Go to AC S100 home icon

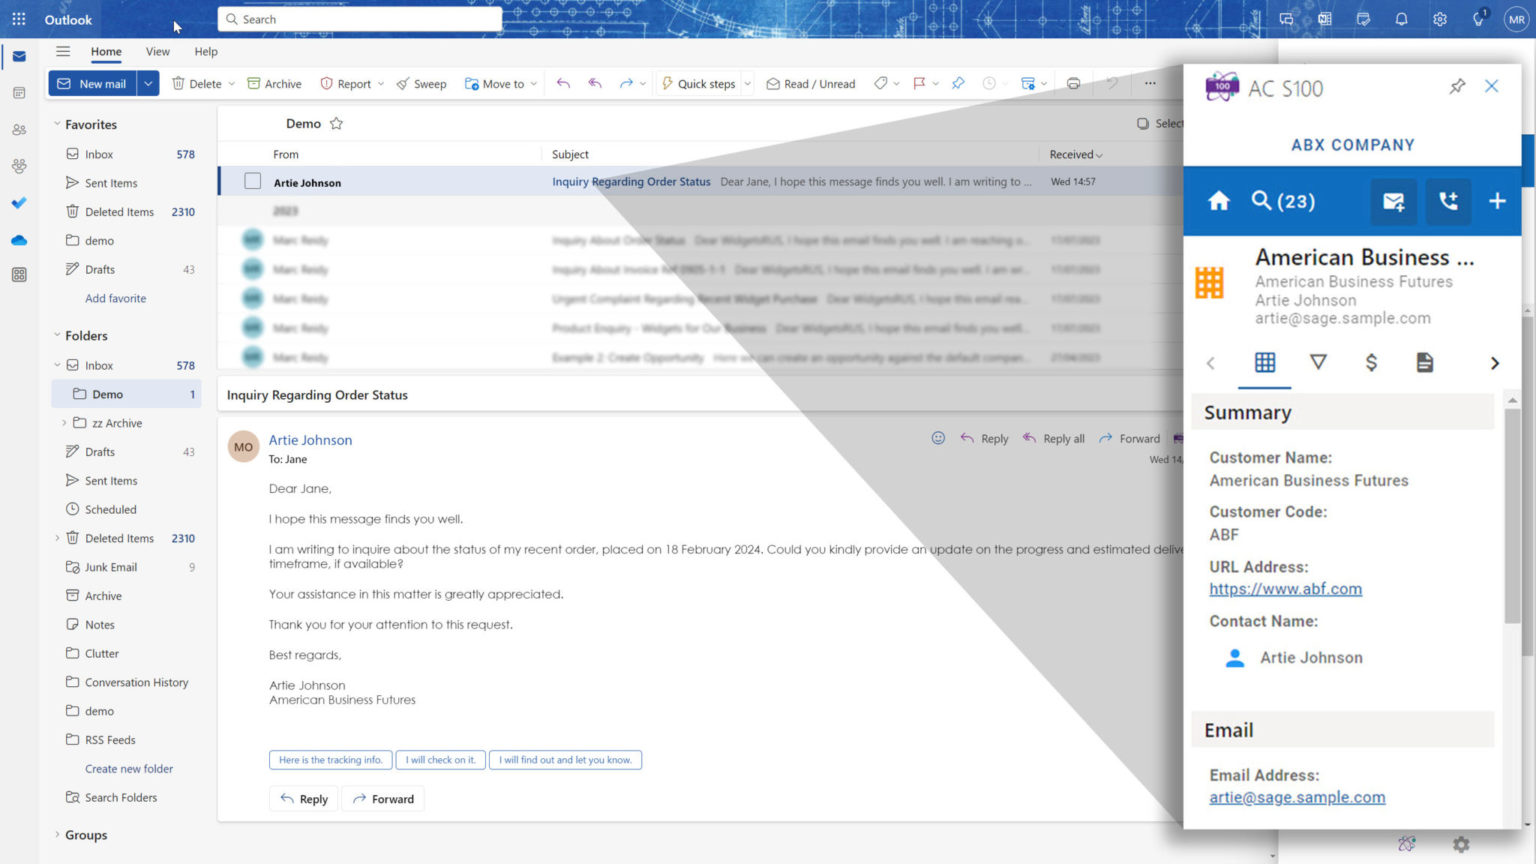[1218, 201]
